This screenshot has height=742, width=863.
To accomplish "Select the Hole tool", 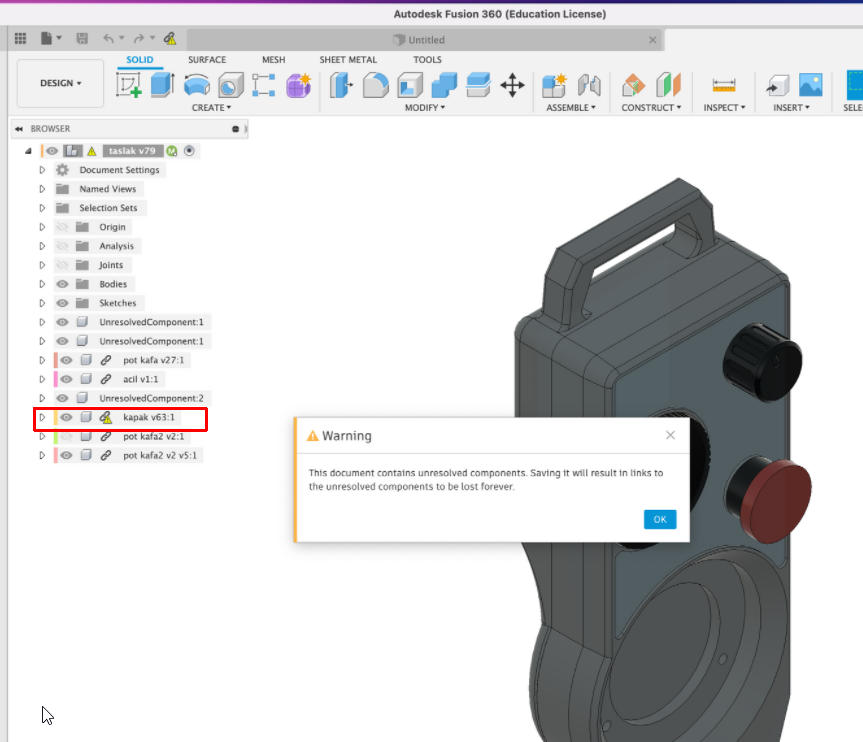I will (231, 85).
